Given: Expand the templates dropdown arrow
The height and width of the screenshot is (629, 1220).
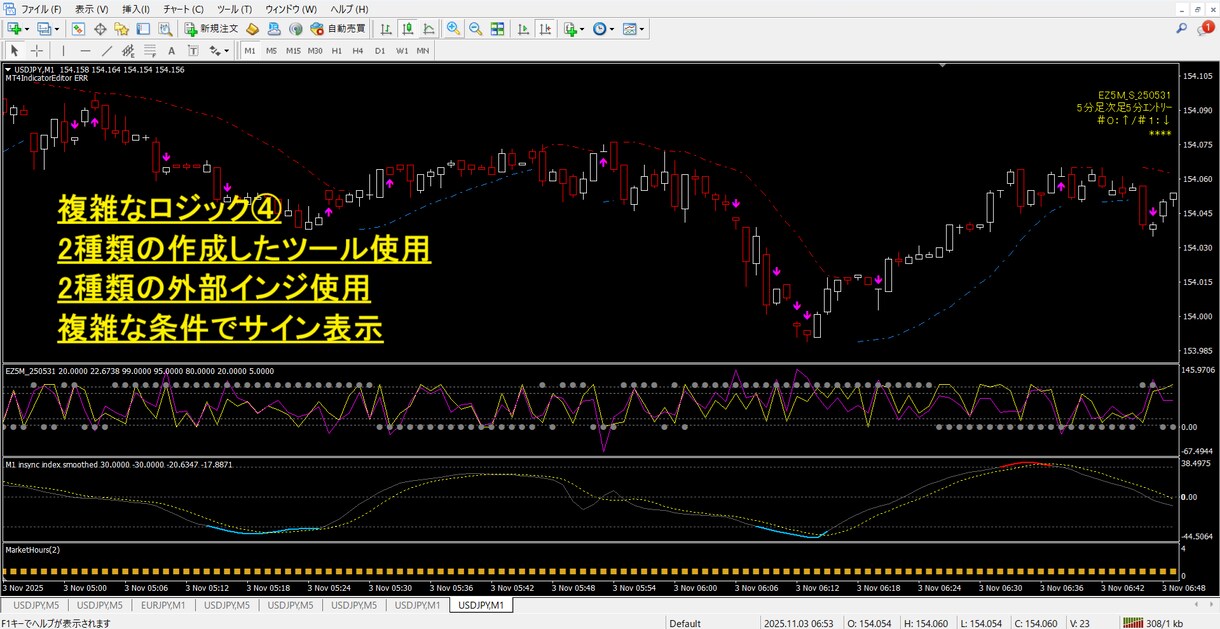Looking at the screenshot, I should click(641, 30).
